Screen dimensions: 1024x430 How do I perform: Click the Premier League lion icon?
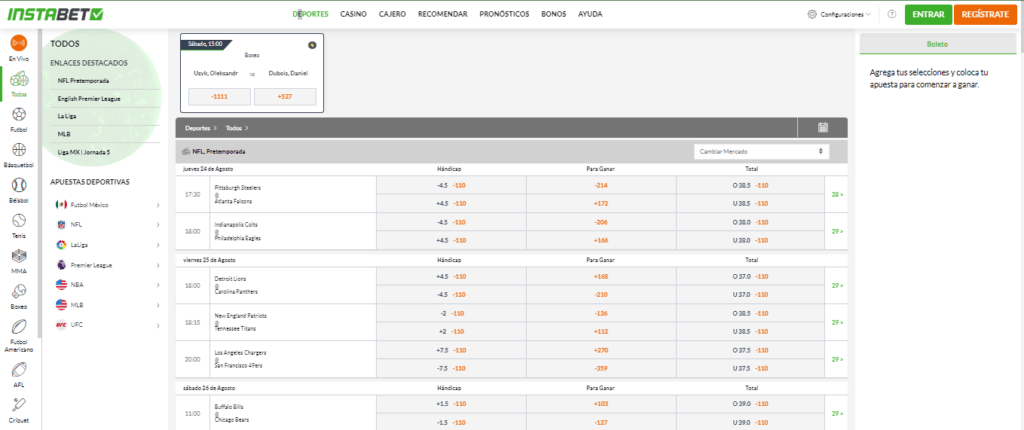(61, 265)
